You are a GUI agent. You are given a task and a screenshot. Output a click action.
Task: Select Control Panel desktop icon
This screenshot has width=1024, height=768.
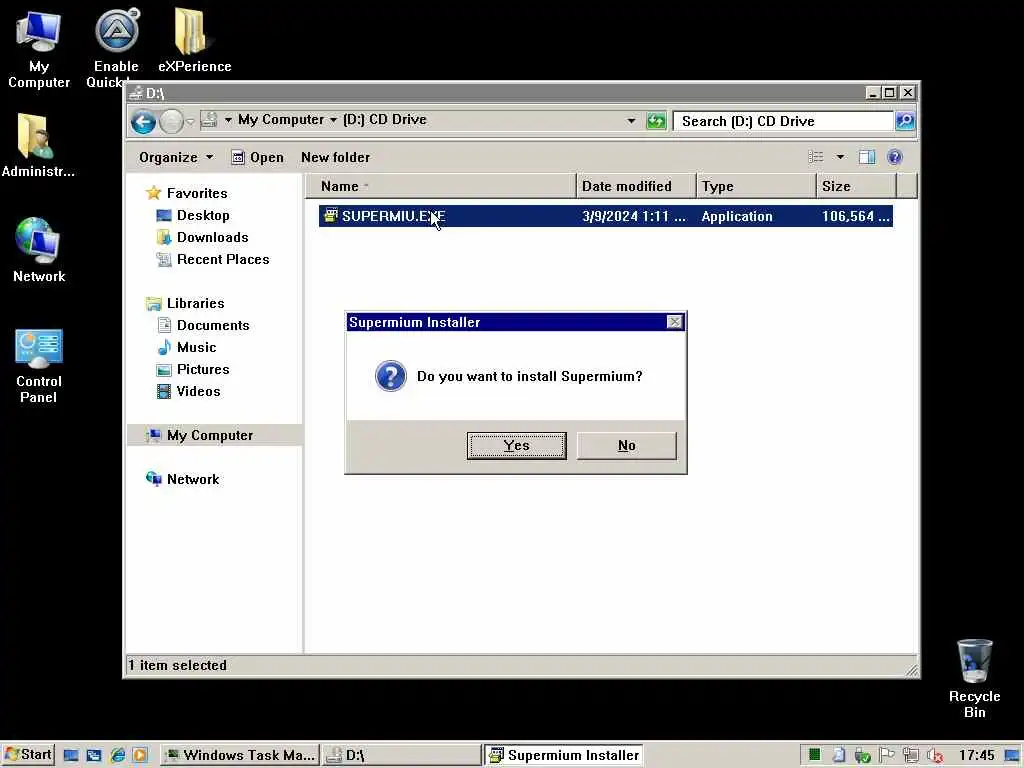(39, 366)
